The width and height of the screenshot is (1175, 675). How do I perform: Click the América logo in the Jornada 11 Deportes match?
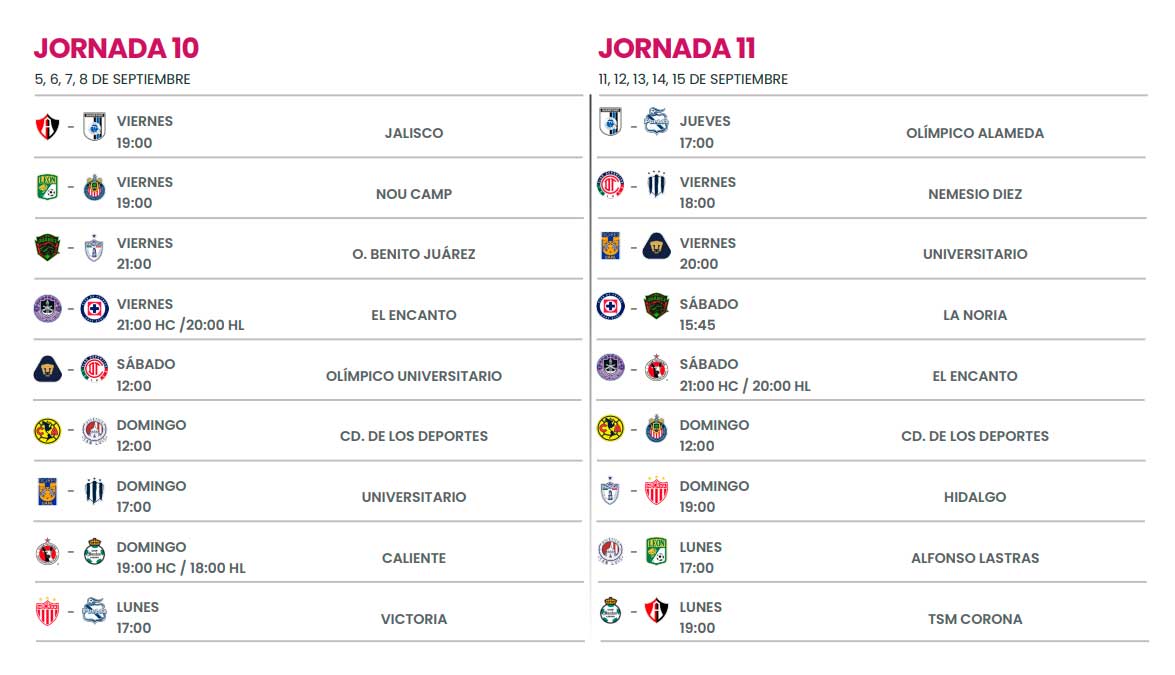[610, 428]
